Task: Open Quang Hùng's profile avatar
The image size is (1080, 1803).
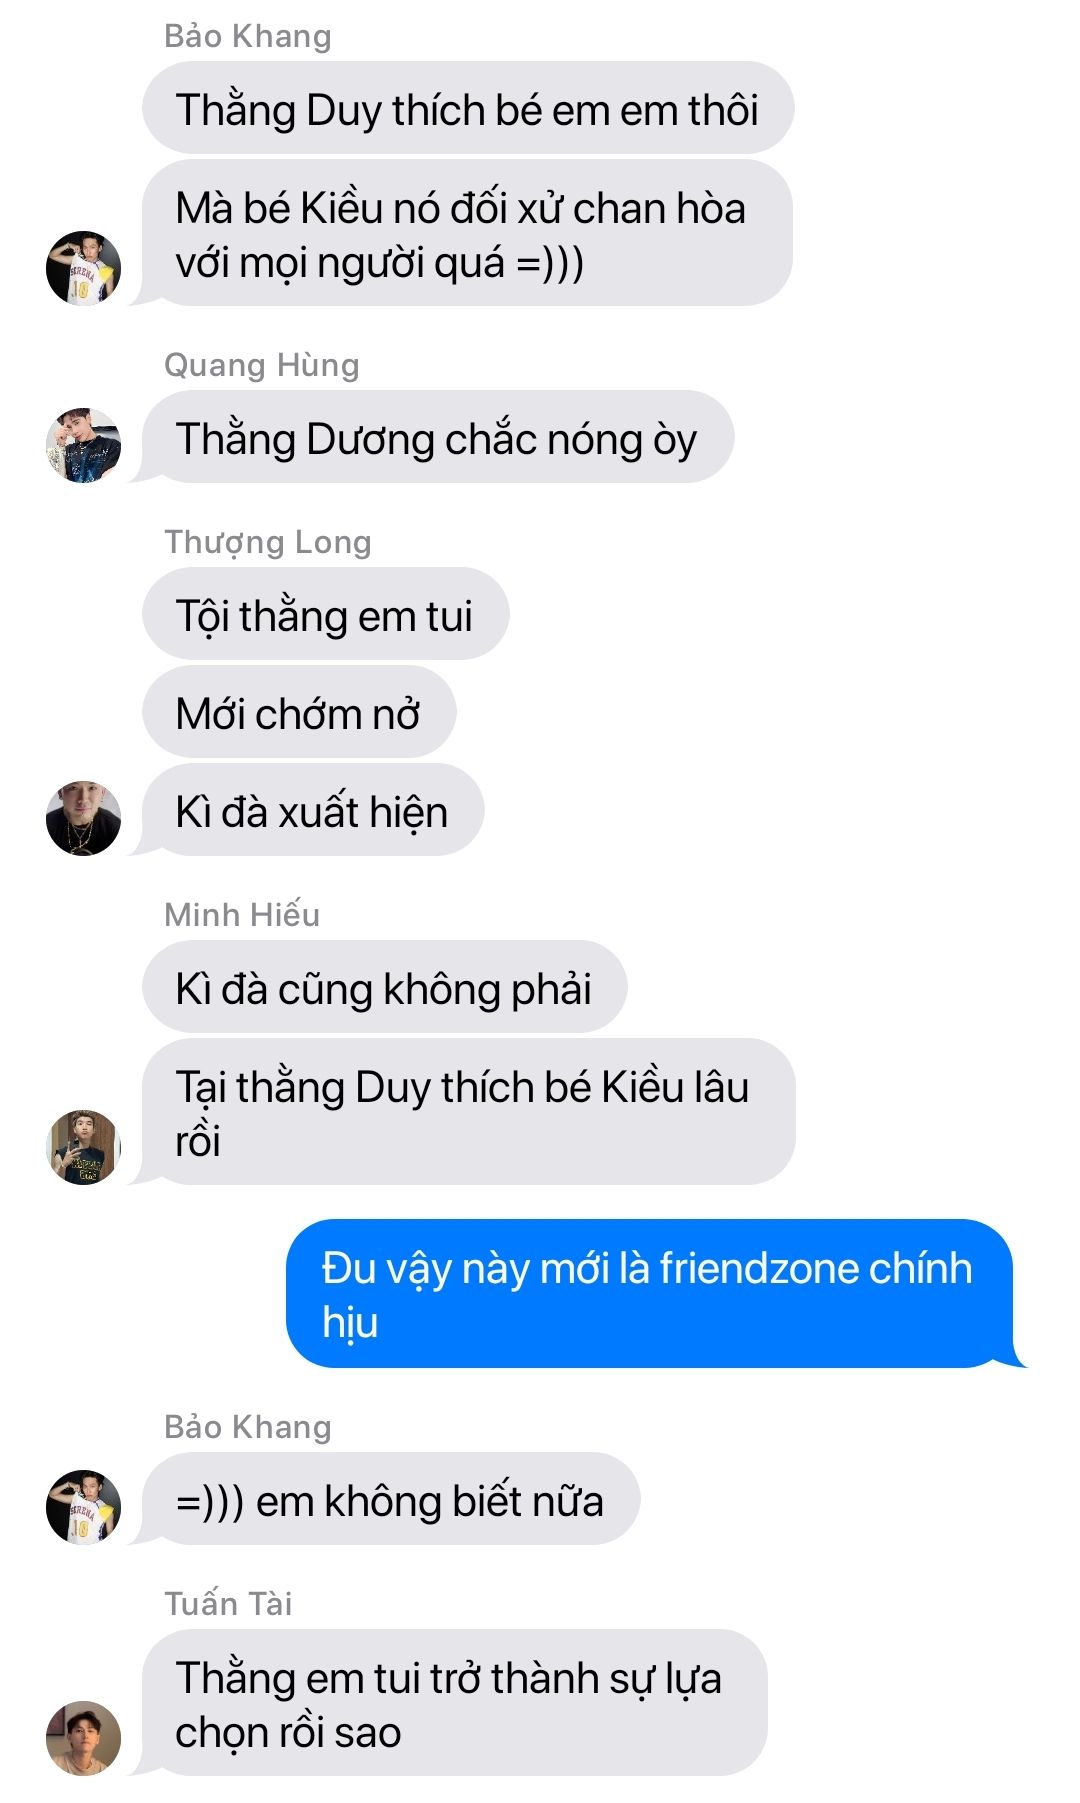Action: click(84, 445)
